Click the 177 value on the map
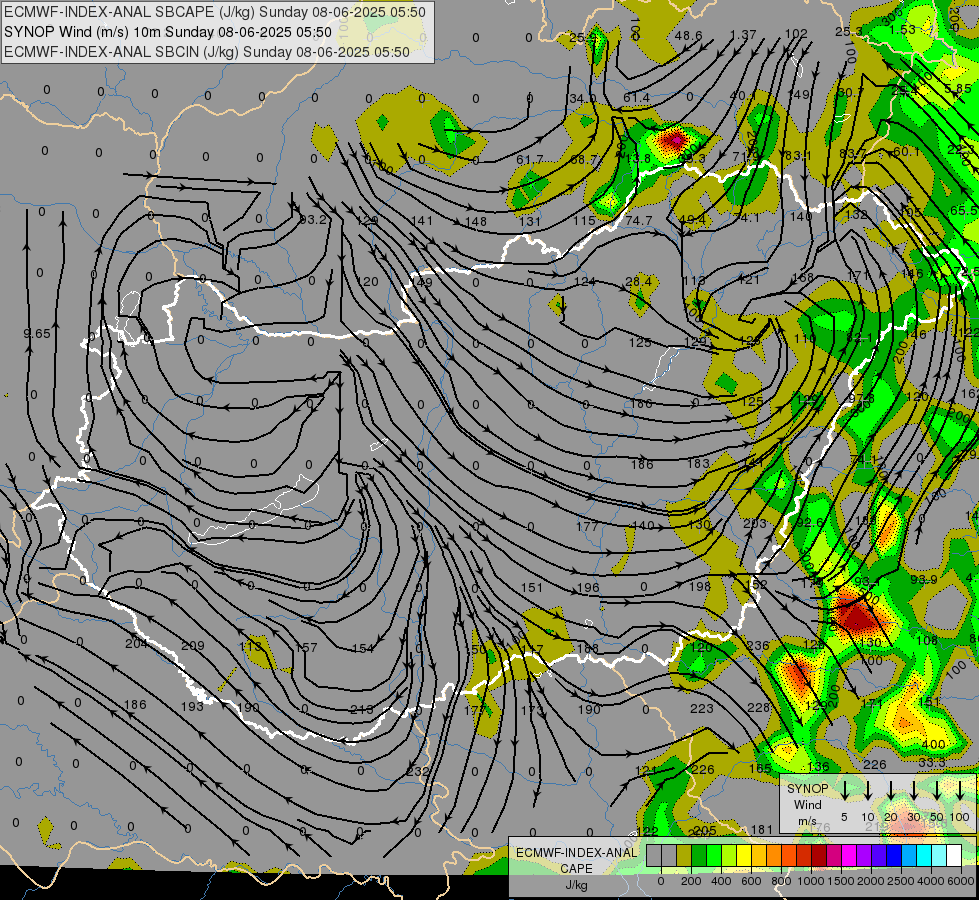 click(588, 526)
